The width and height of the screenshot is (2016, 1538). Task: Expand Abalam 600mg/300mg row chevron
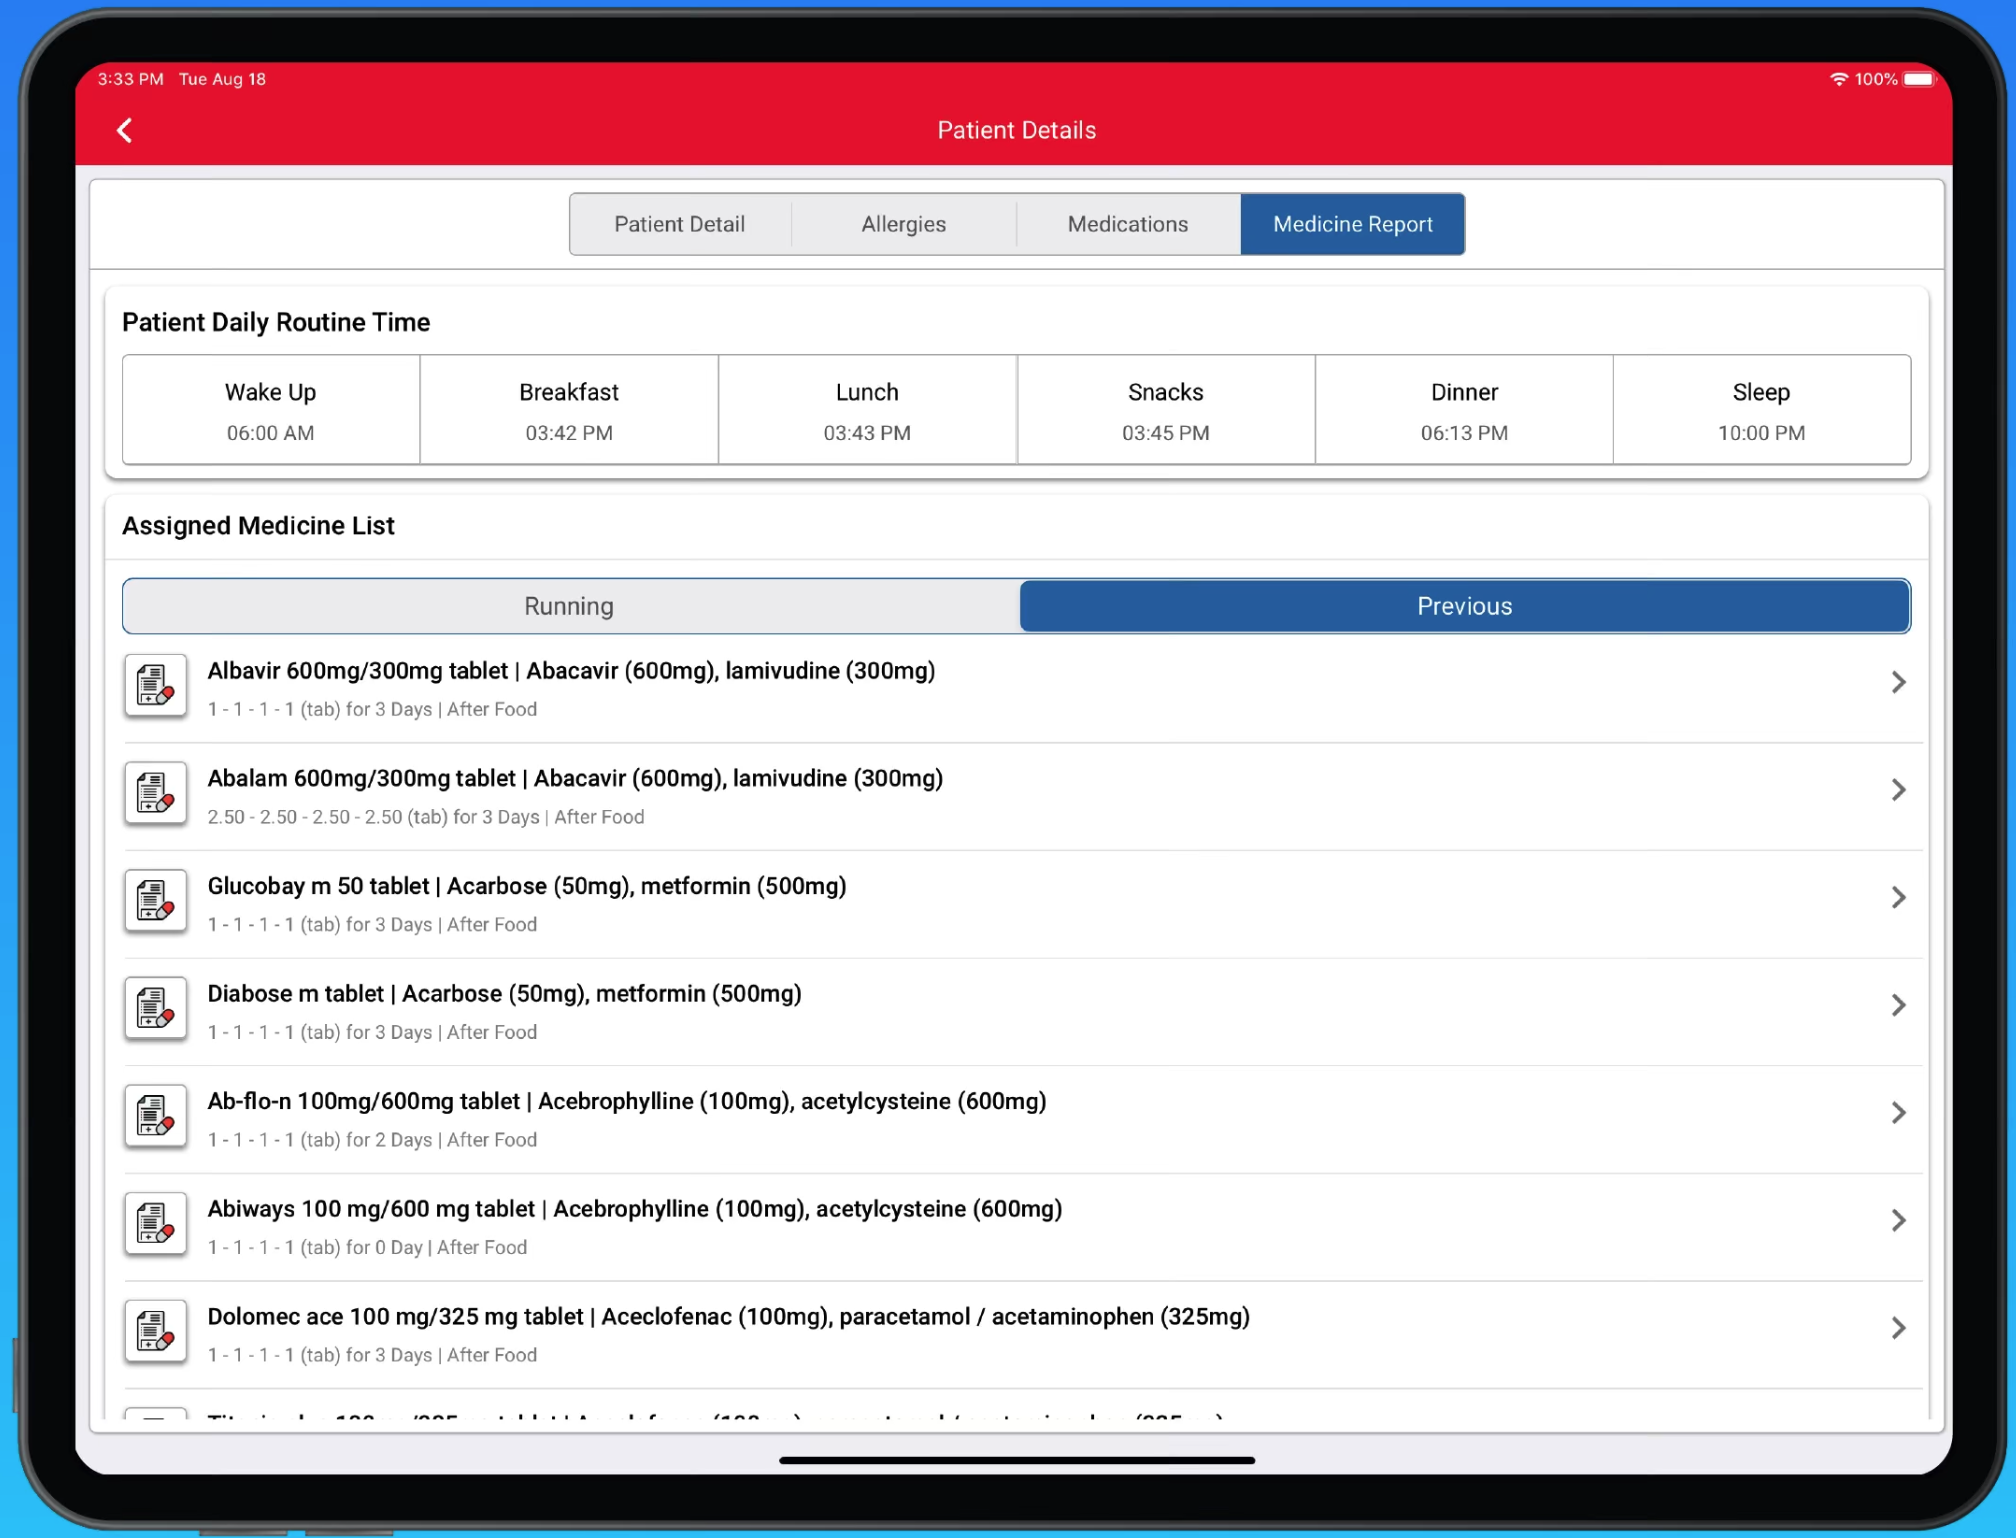pyautogui.click(x=1898, y=790)
